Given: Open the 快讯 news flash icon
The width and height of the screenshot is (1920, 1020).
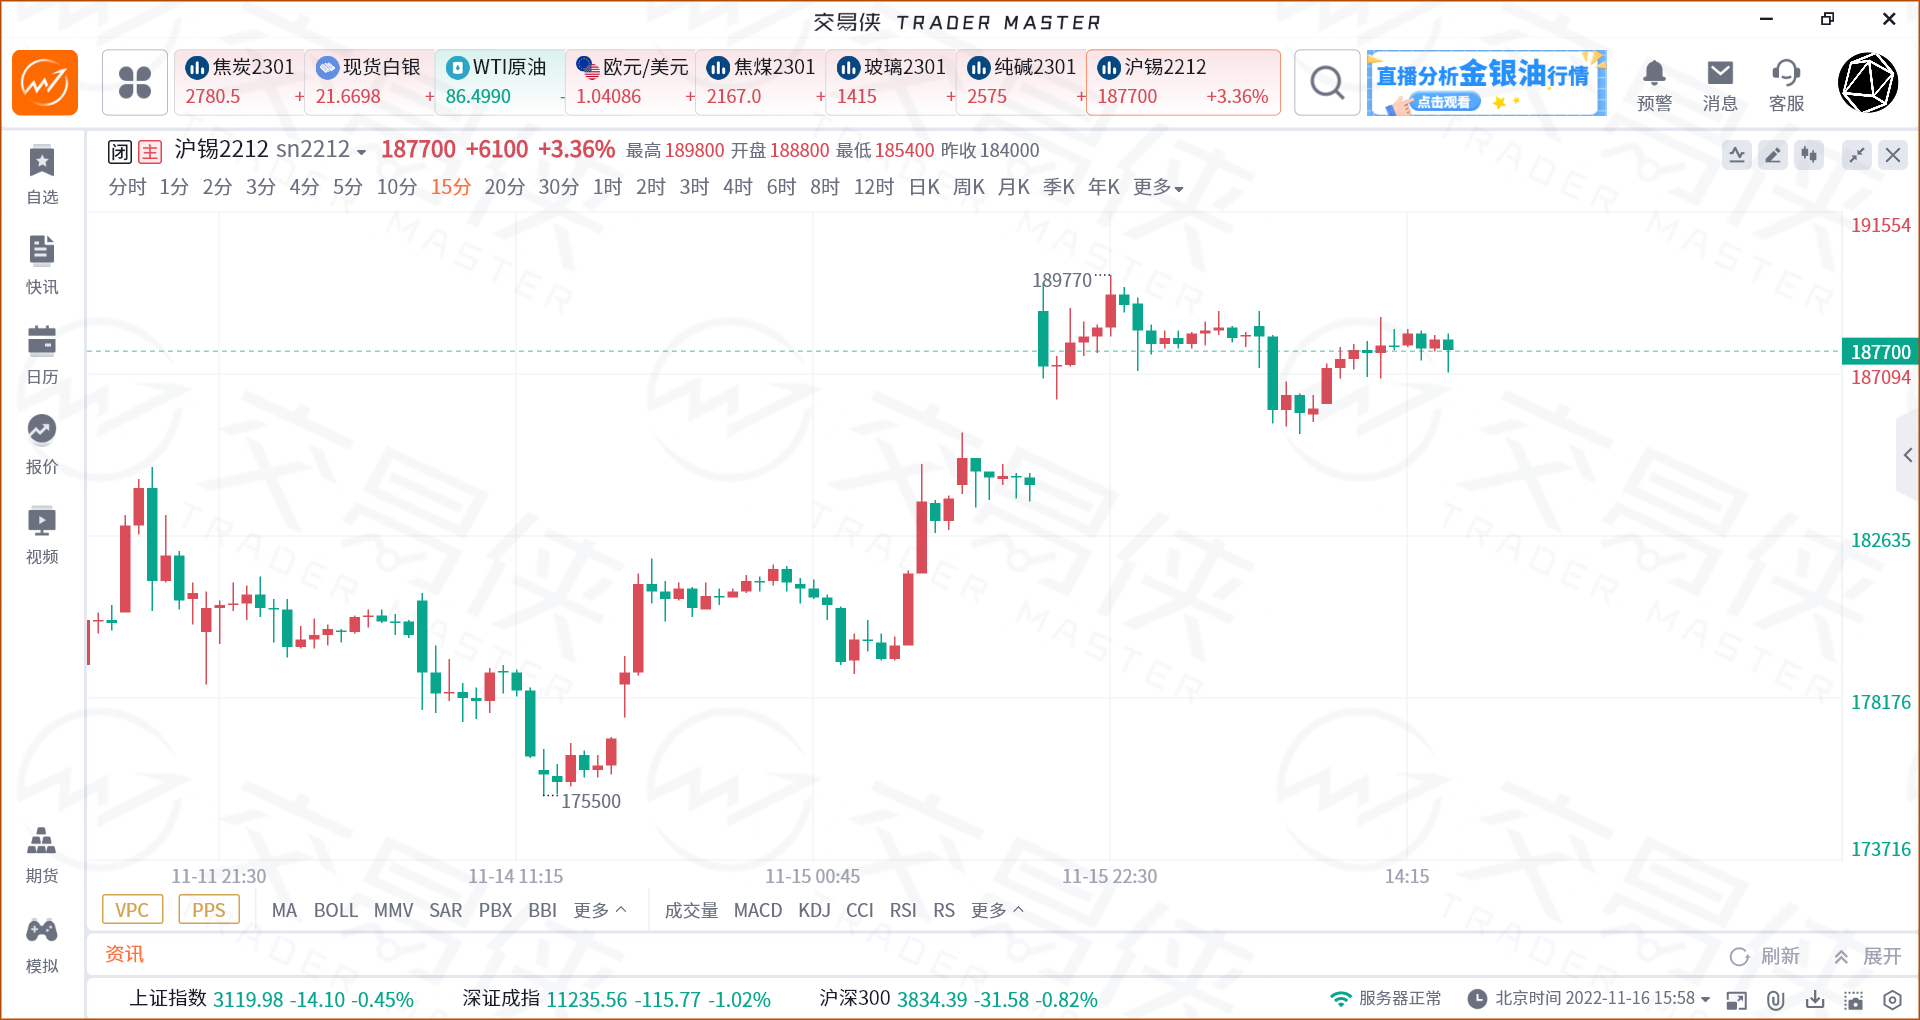Looking at the screenshot, I should (42, 263).
